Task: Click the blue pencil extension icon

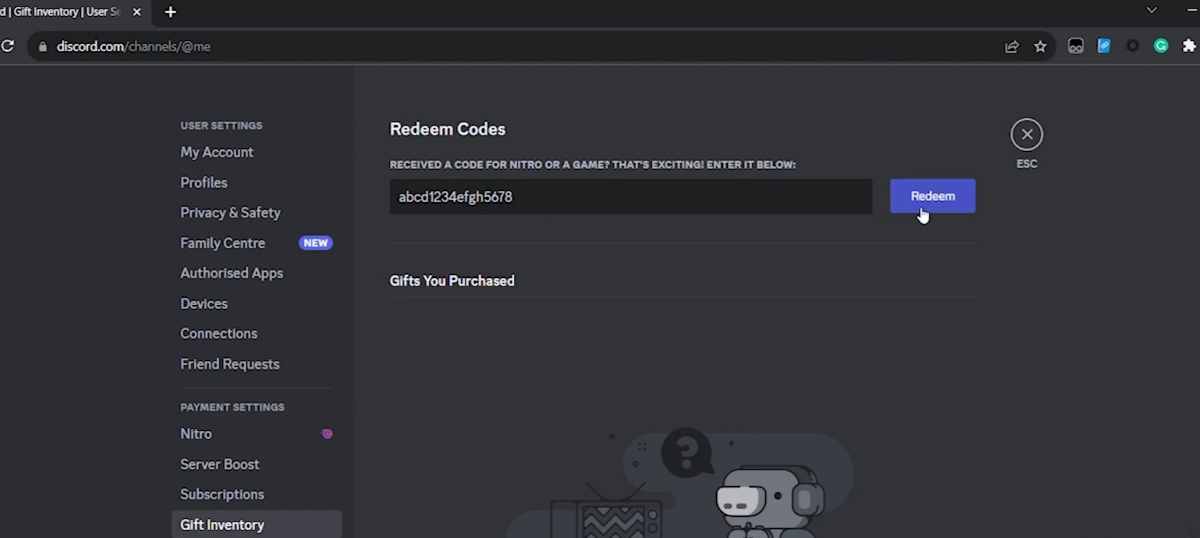Action: click(1104, 46)
